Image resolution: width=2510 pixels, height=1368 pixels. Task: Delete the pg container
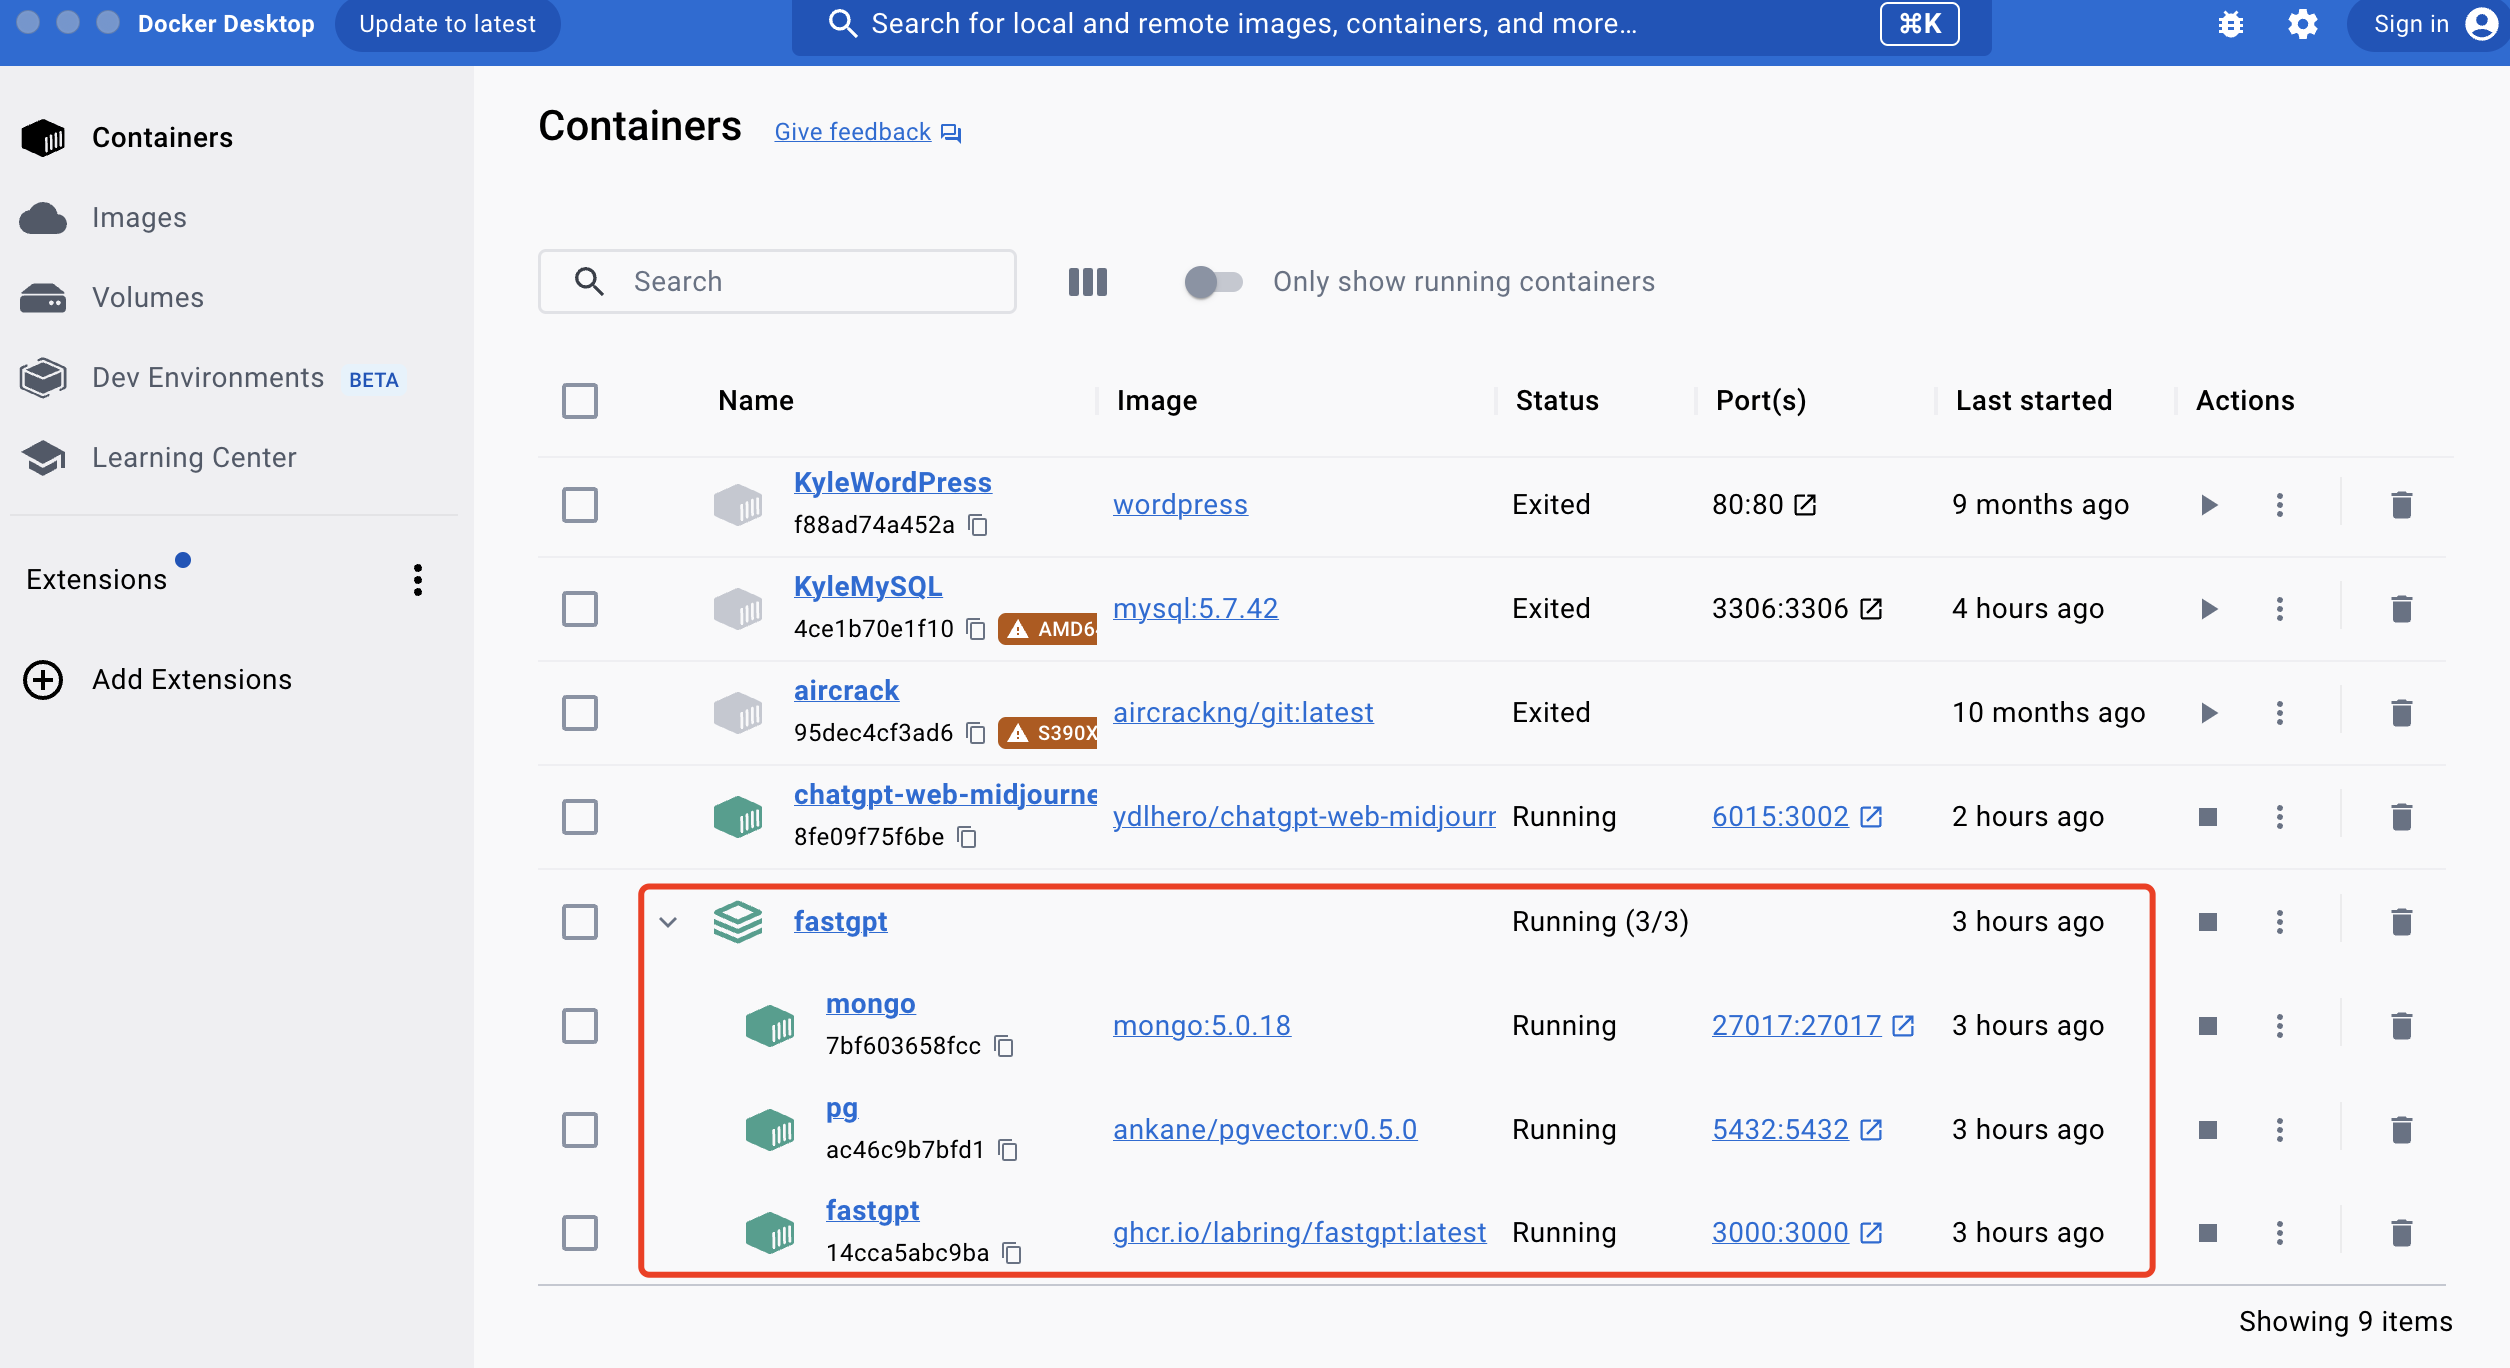[2401, 1130]
